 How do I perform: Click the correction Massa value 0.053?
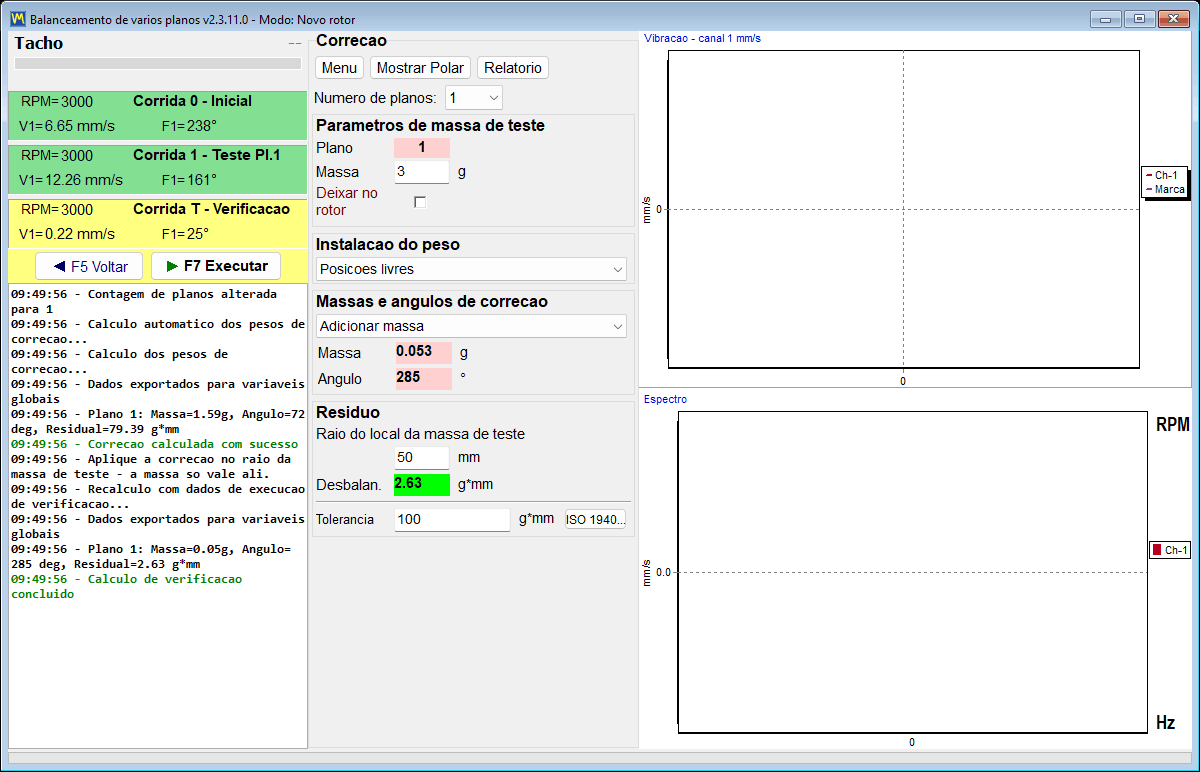click(422, 352)
